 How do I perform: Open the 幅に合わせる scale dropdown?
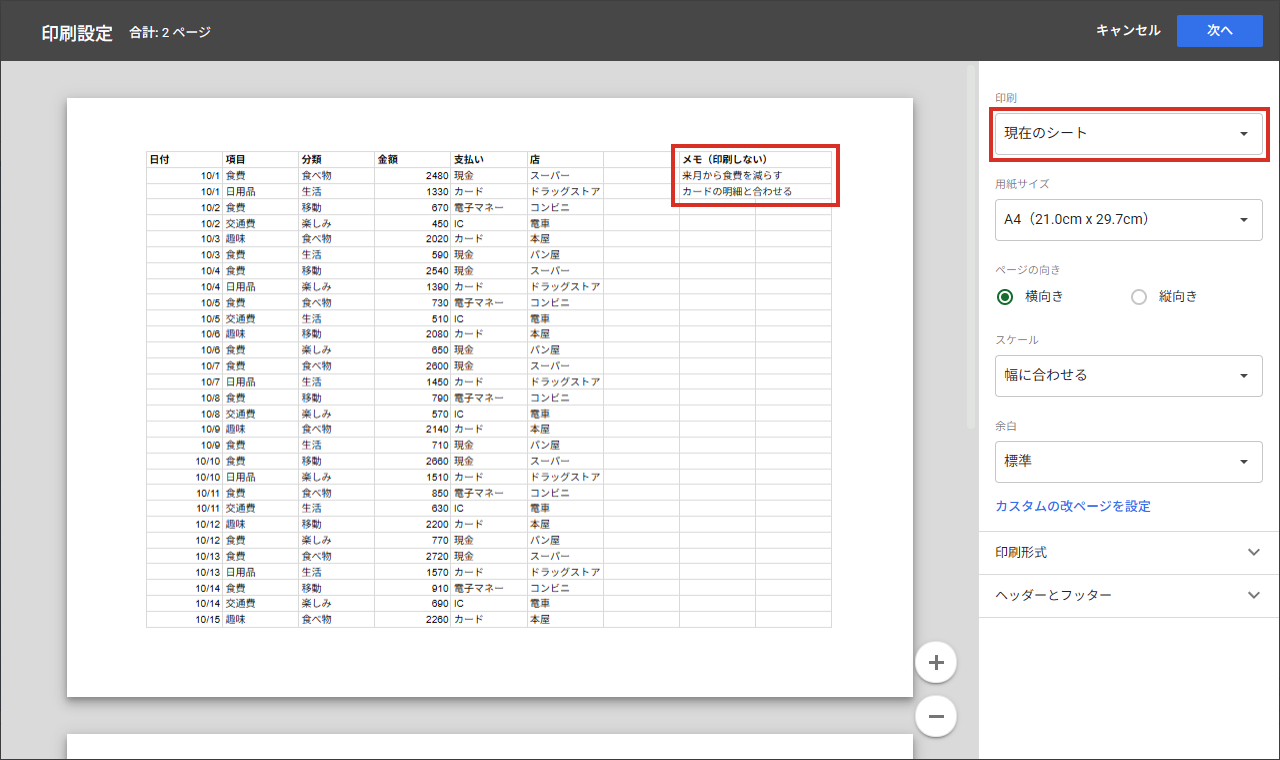(1128, 375)
